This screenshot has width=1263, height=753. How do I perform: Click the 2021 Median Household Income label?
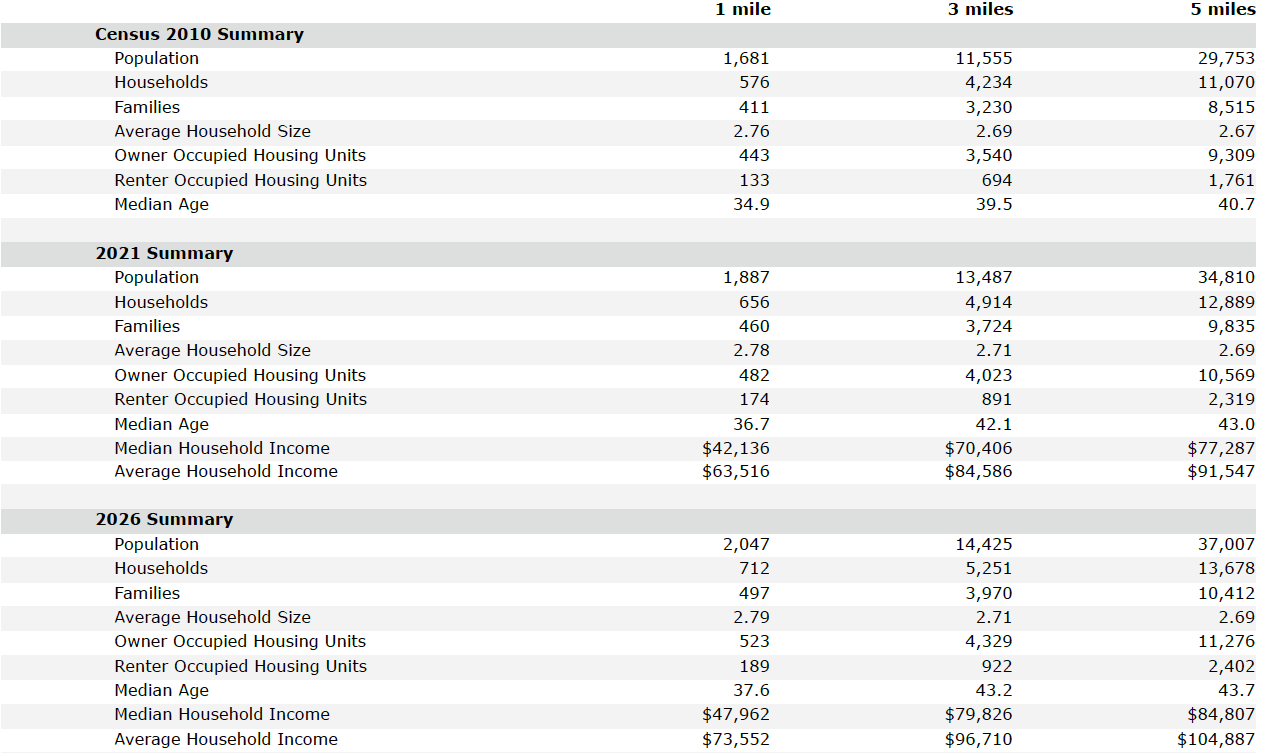coord(222,448)
